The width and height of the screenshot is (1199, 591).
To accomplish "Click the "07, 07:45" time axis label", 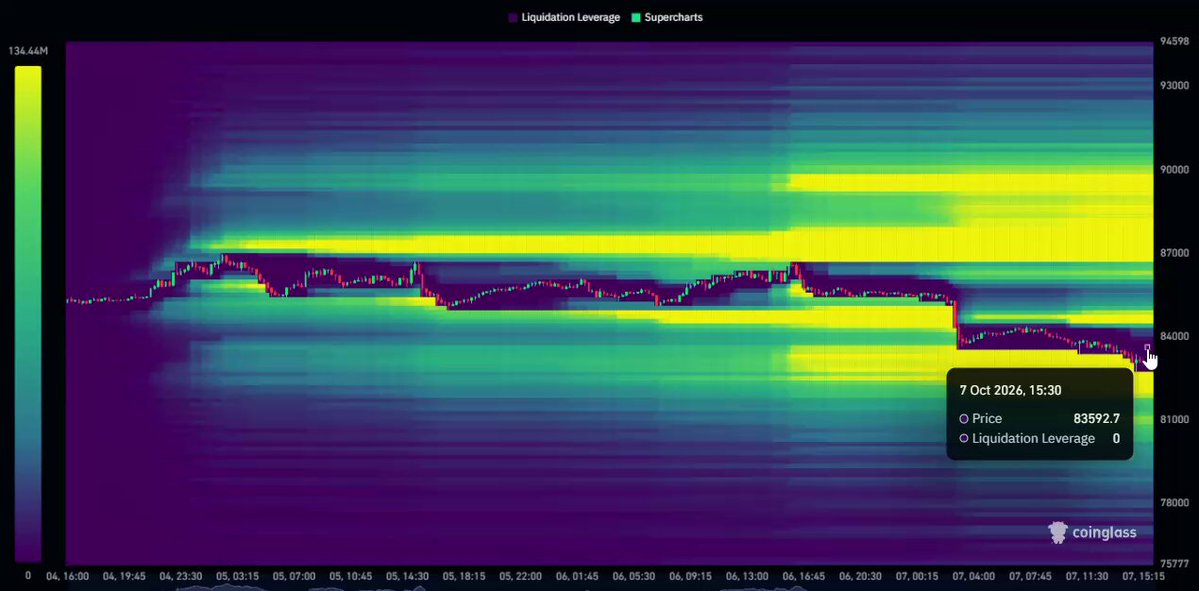I will pyautogui.click(x=1031, y=576).
